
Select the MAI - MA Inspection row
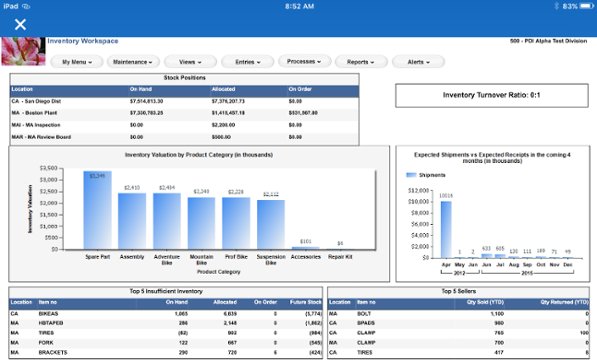tap(184, 125)
